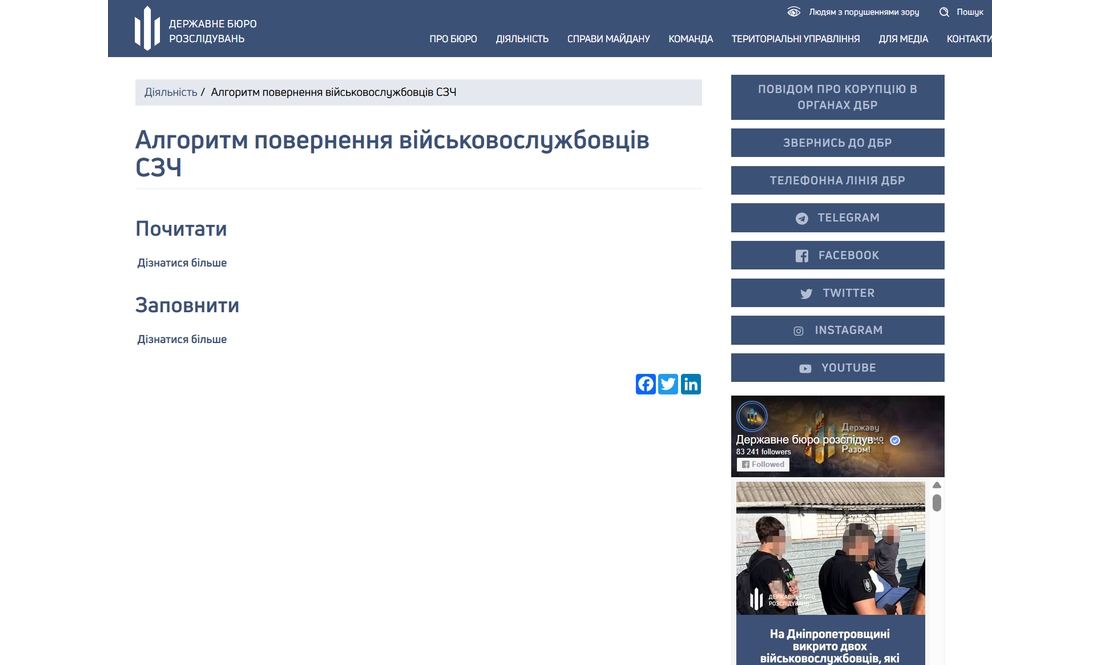The height and width of the screenshot is (665, 1100).
Task: Open the ПРО БЮРО menu
Action: click(453, 39)
